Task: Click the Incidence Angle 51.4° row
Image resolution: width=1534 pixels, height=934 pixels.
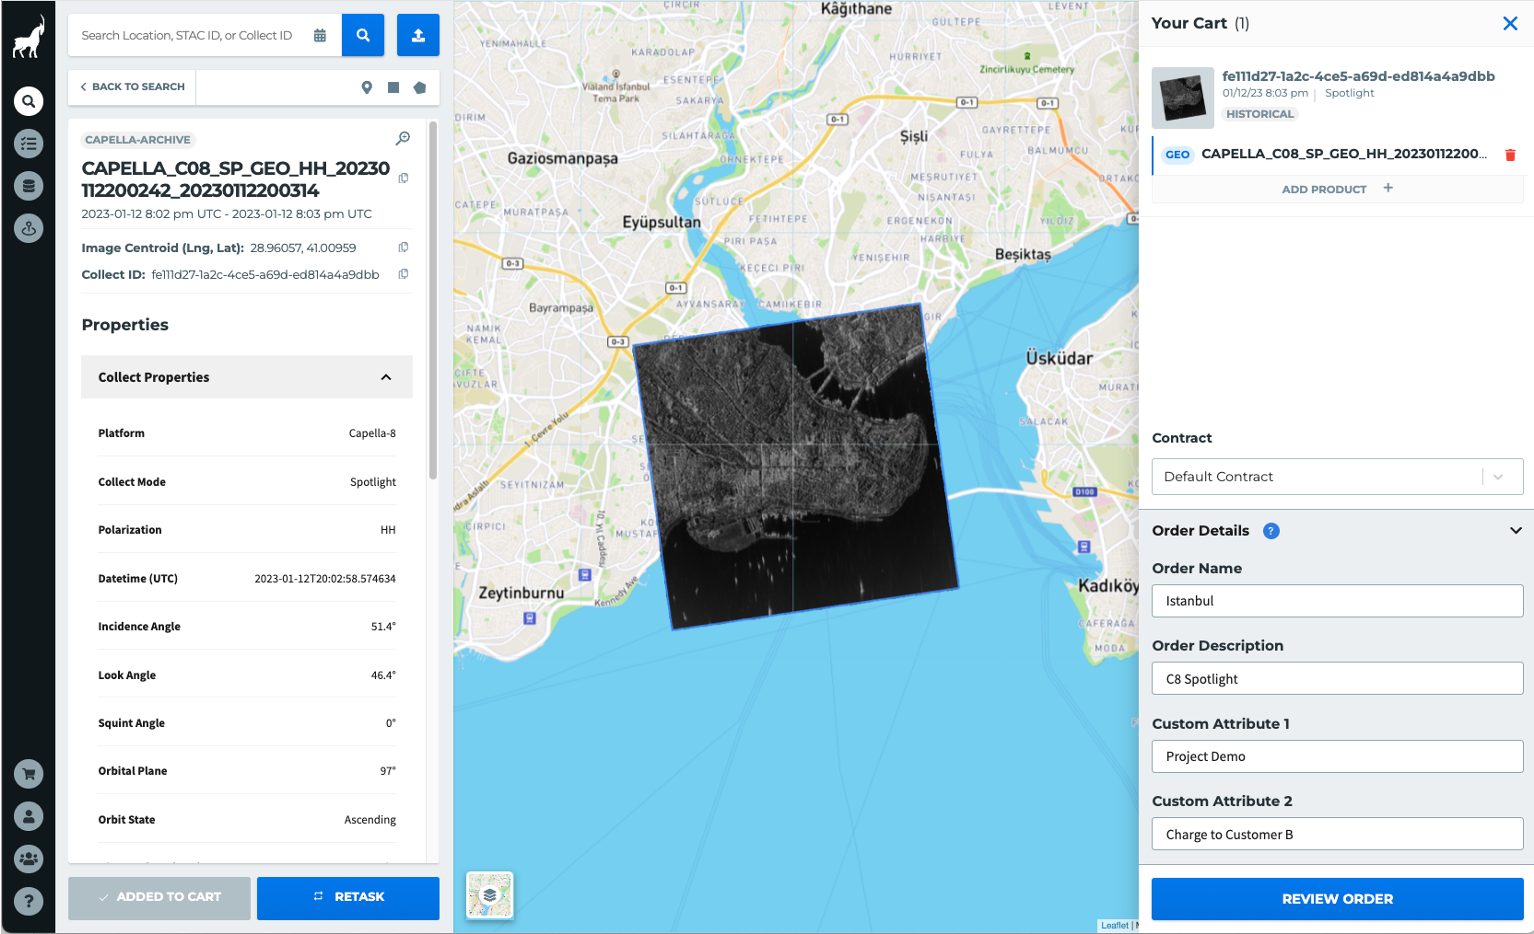Action: click(247, 627)
